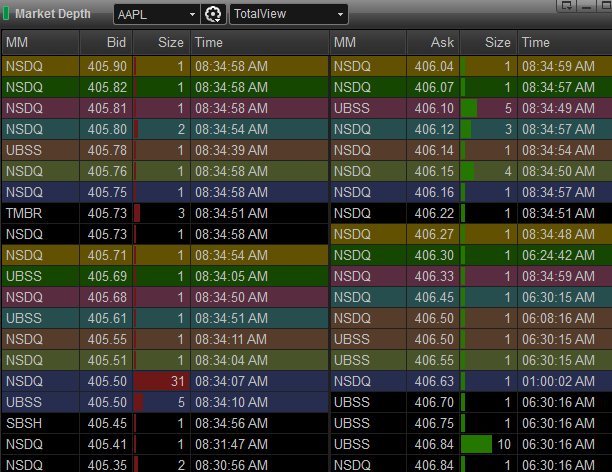Image resolution: width=612 pixels, height=472 pixels.
Task: Click bid price 405.76
Action: pyautogui.click(x=107, y=172)
